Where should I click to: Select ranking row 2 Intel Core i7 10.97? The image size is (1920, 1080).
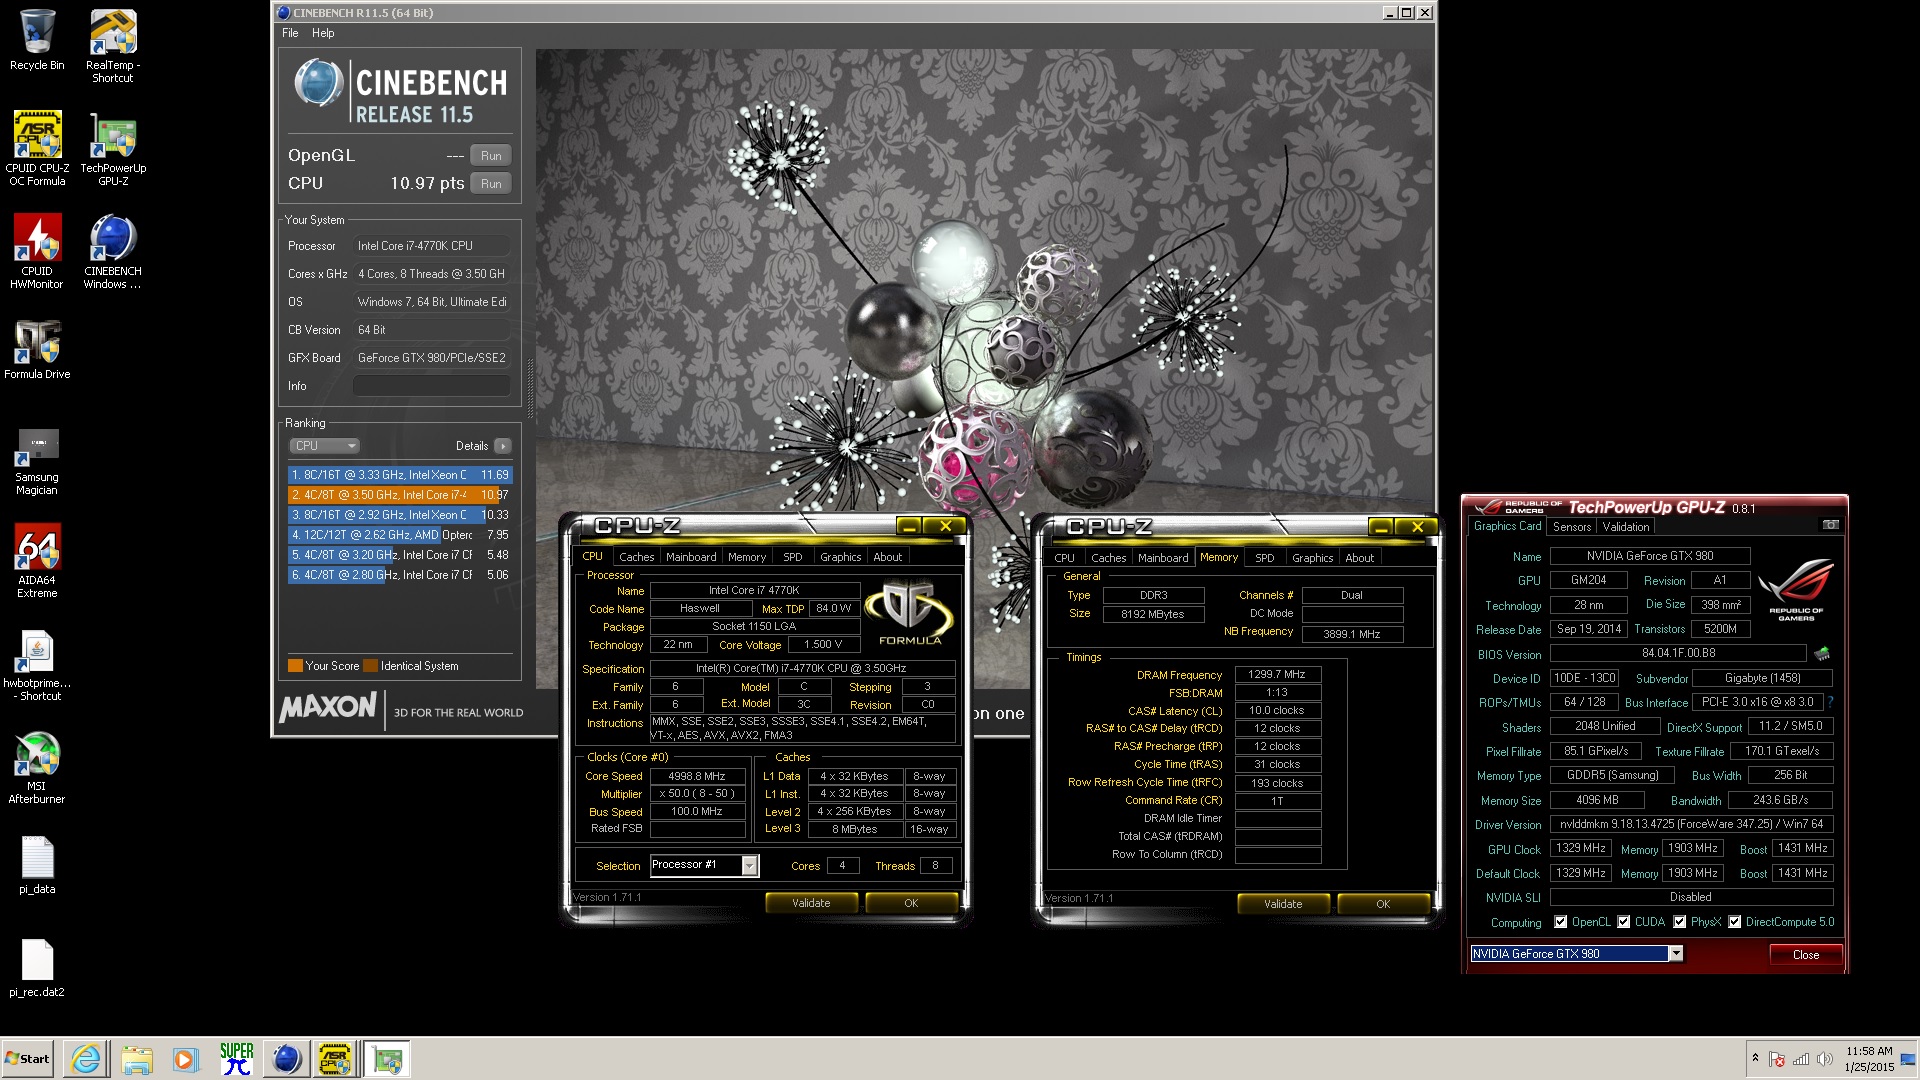coord(400,495)
